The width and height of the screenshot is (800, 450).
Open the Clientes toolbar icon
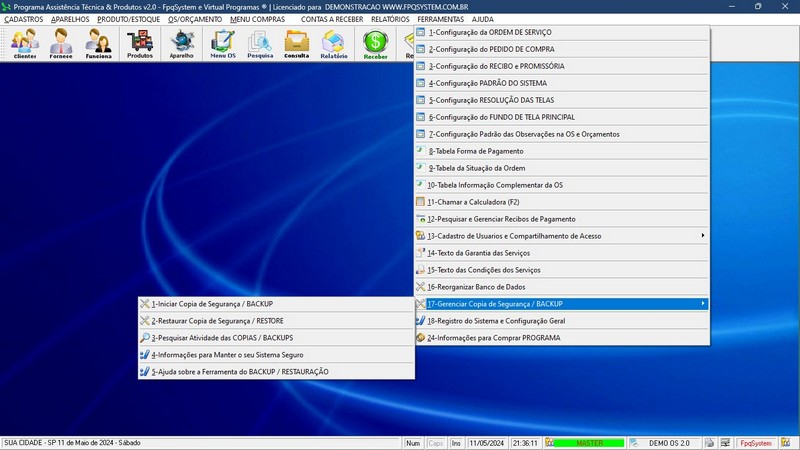coord(25,43)
